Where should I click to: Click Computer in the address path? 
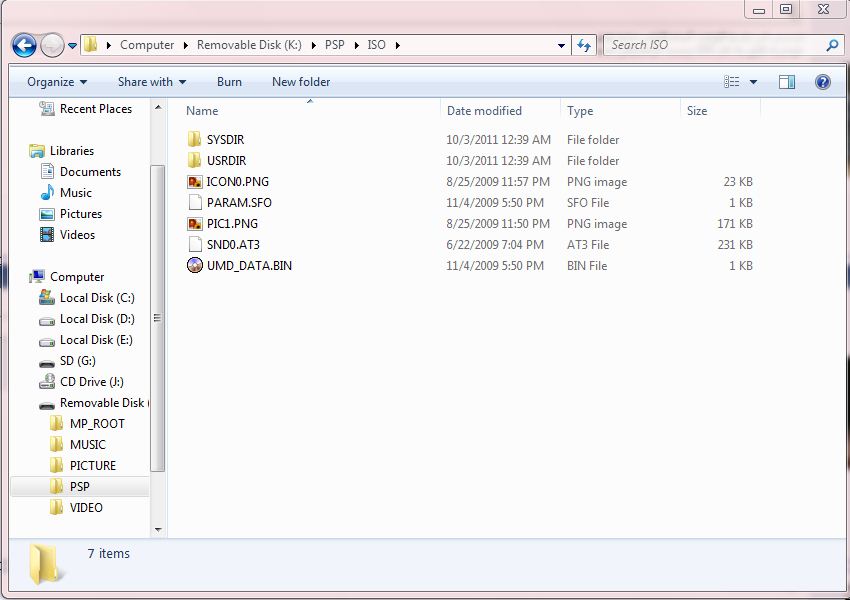[147, 45]
